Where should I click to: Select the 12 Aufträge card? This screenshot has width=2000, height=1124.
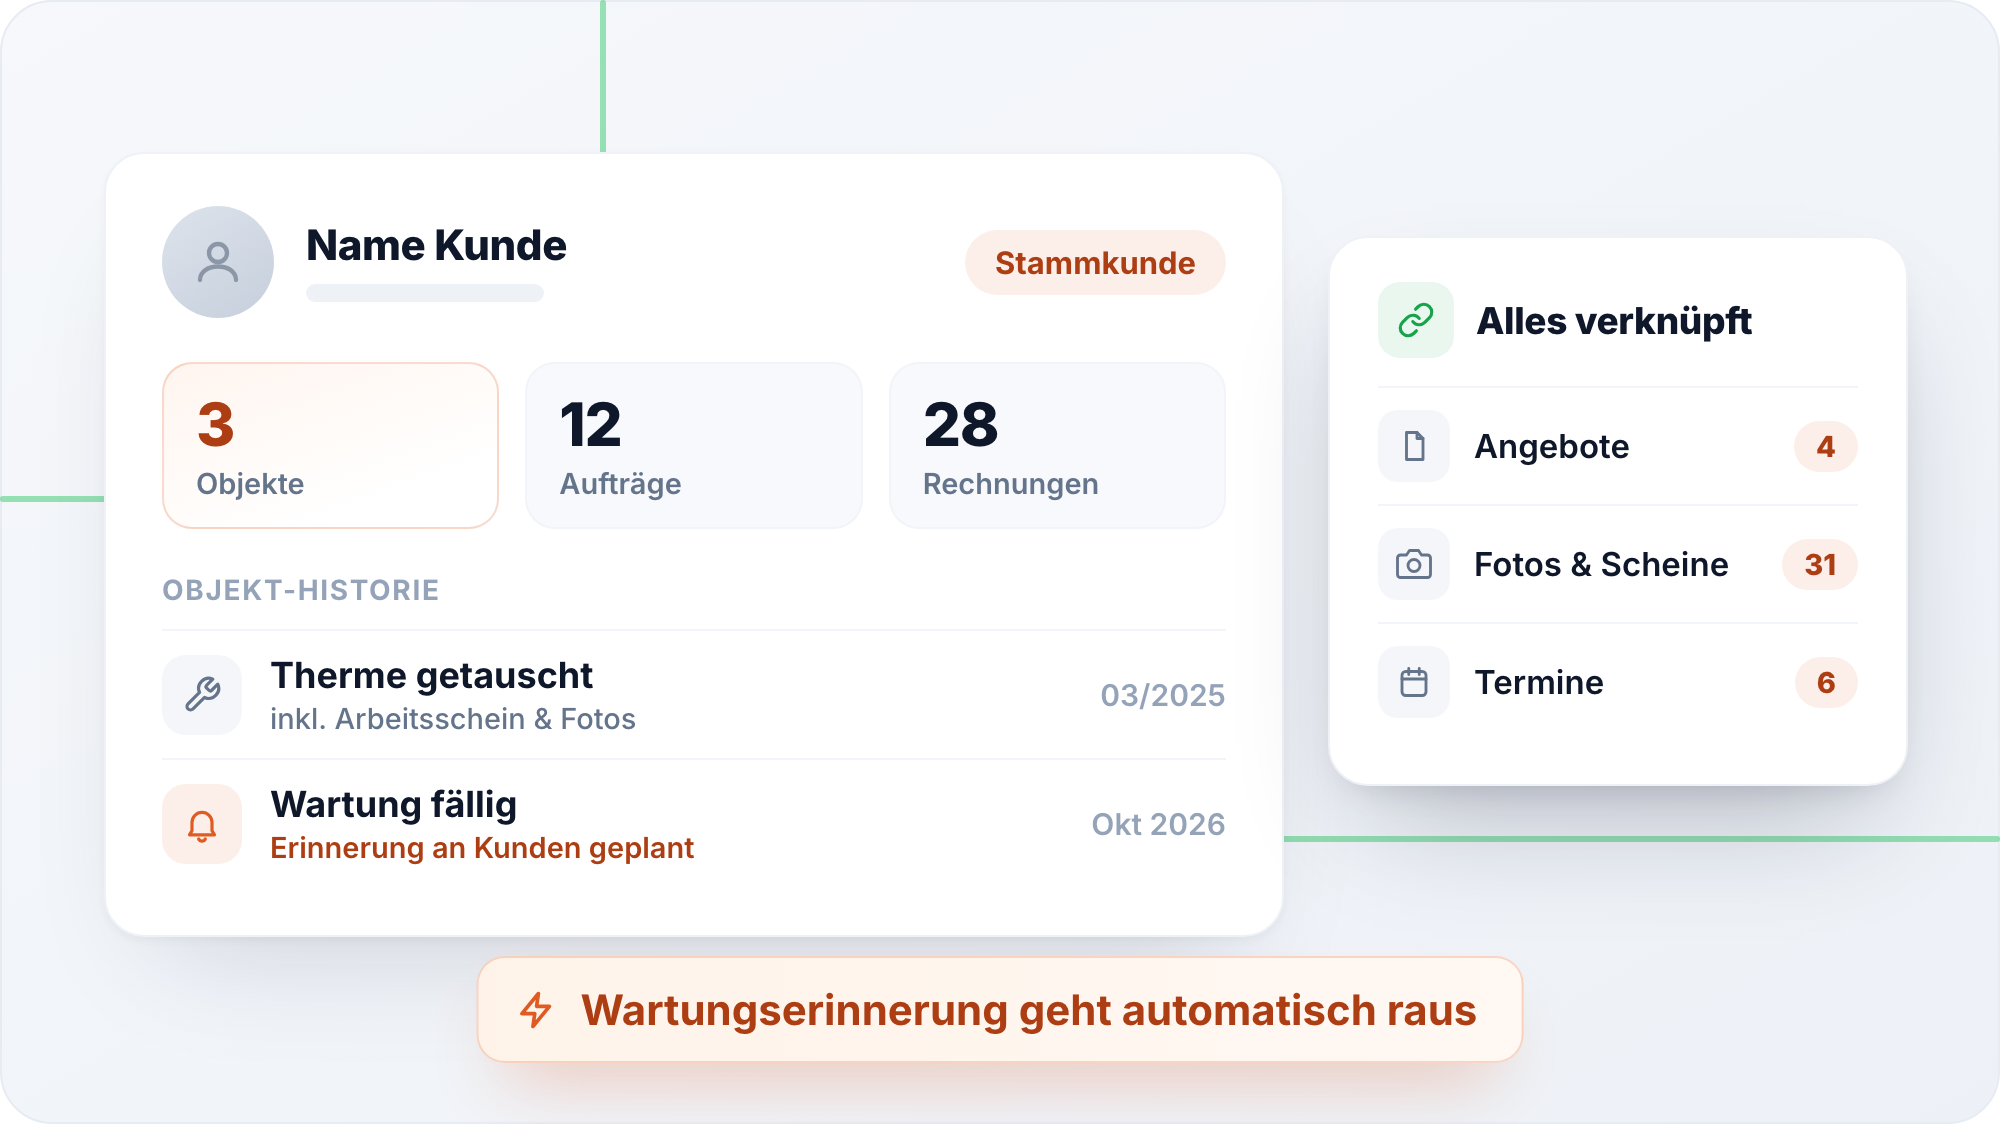(694, 445)
